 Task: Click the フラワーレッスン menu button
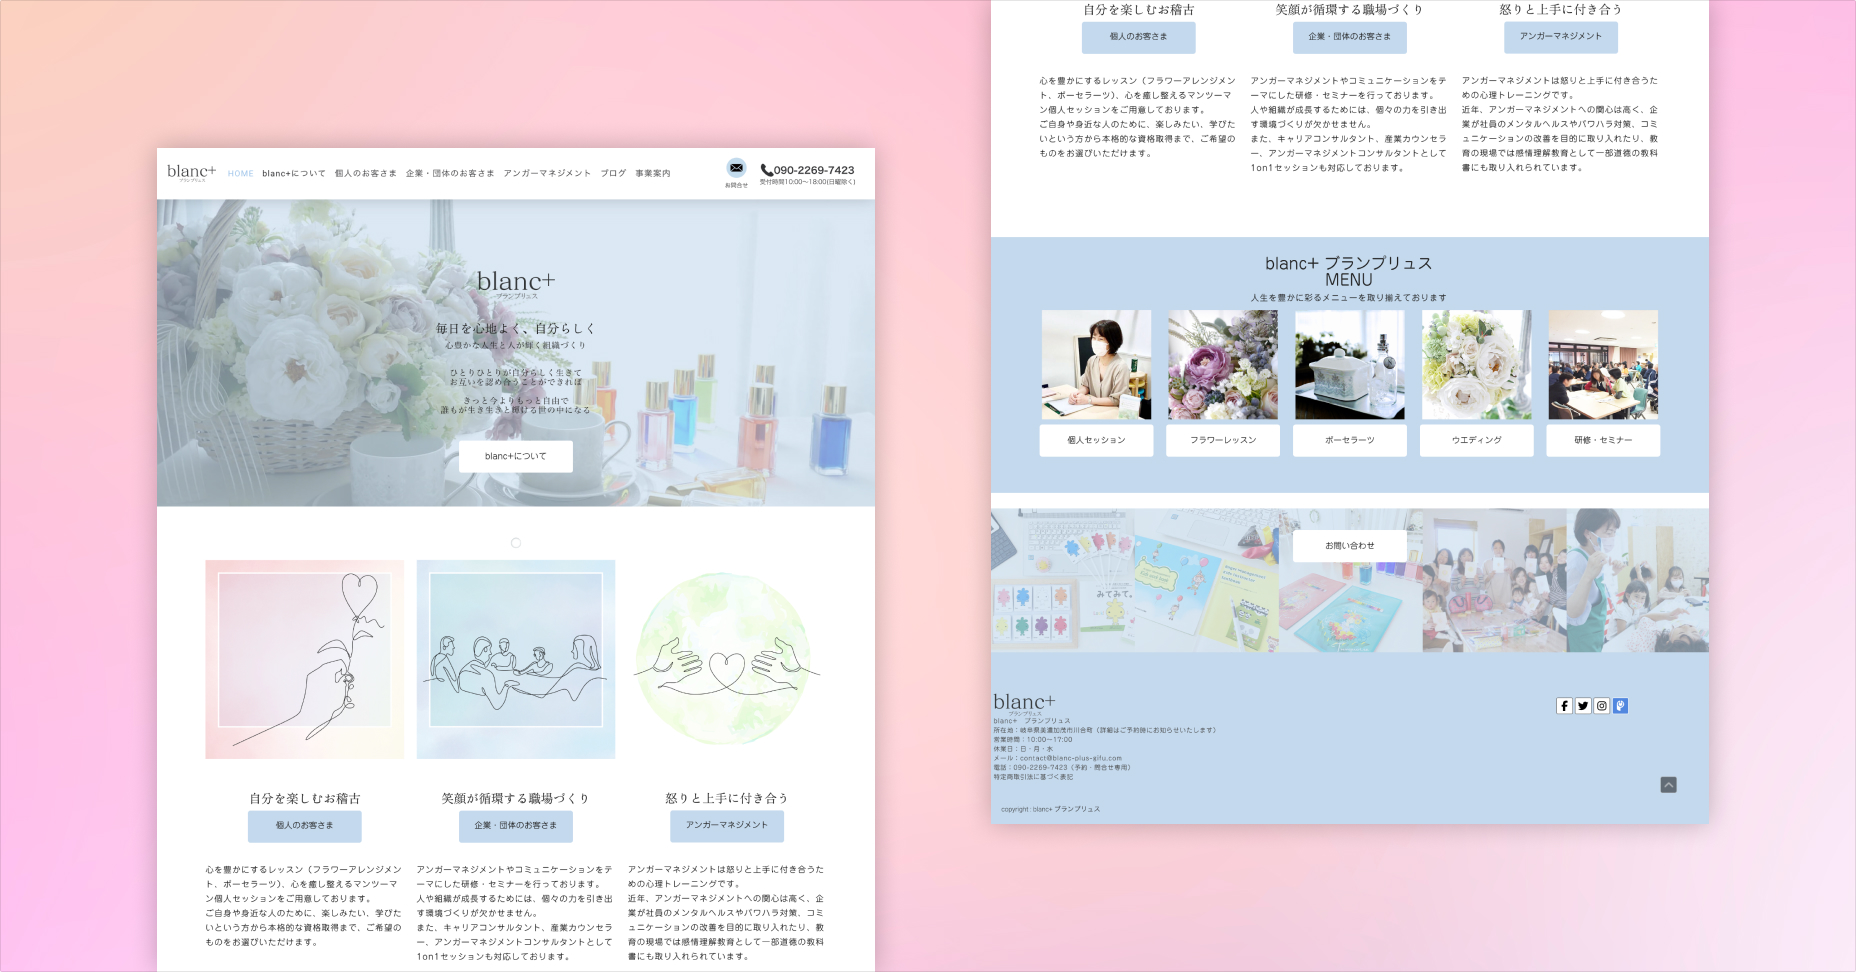(1222, 440)
